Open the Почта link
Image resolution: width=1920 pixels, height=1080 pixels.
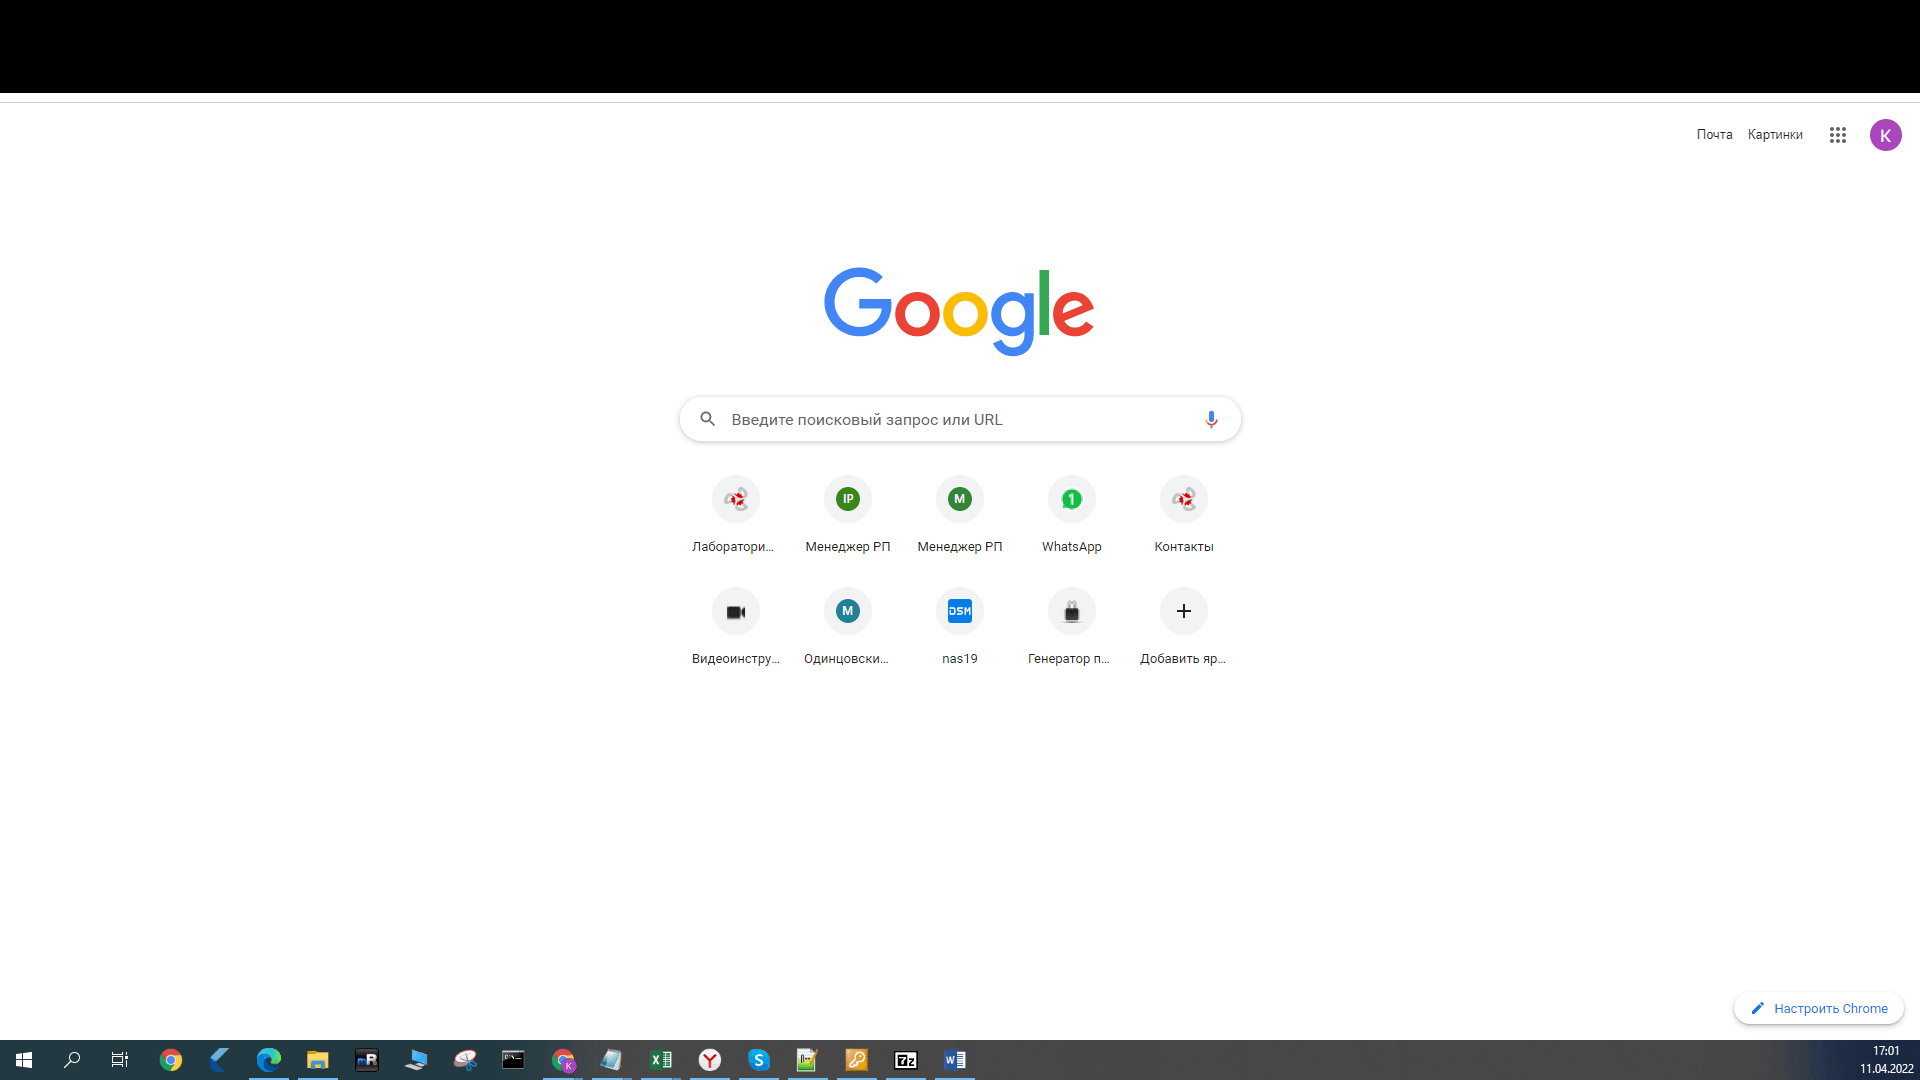click(x=1714, y=135)
